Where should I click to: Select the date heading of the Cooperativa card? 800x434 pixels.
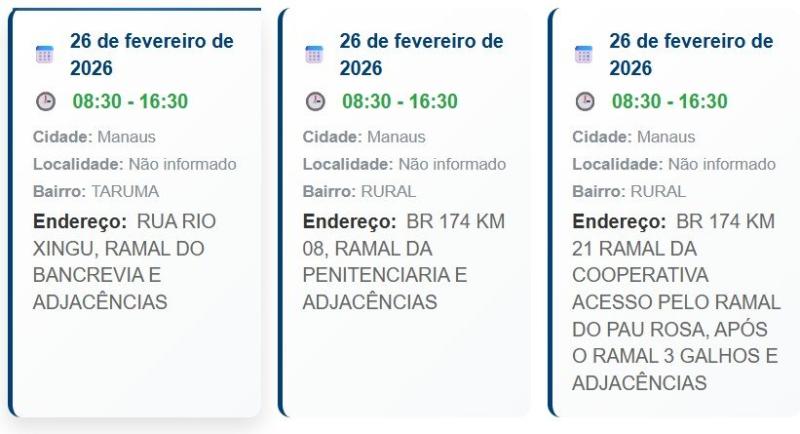[x=691, y=54]
